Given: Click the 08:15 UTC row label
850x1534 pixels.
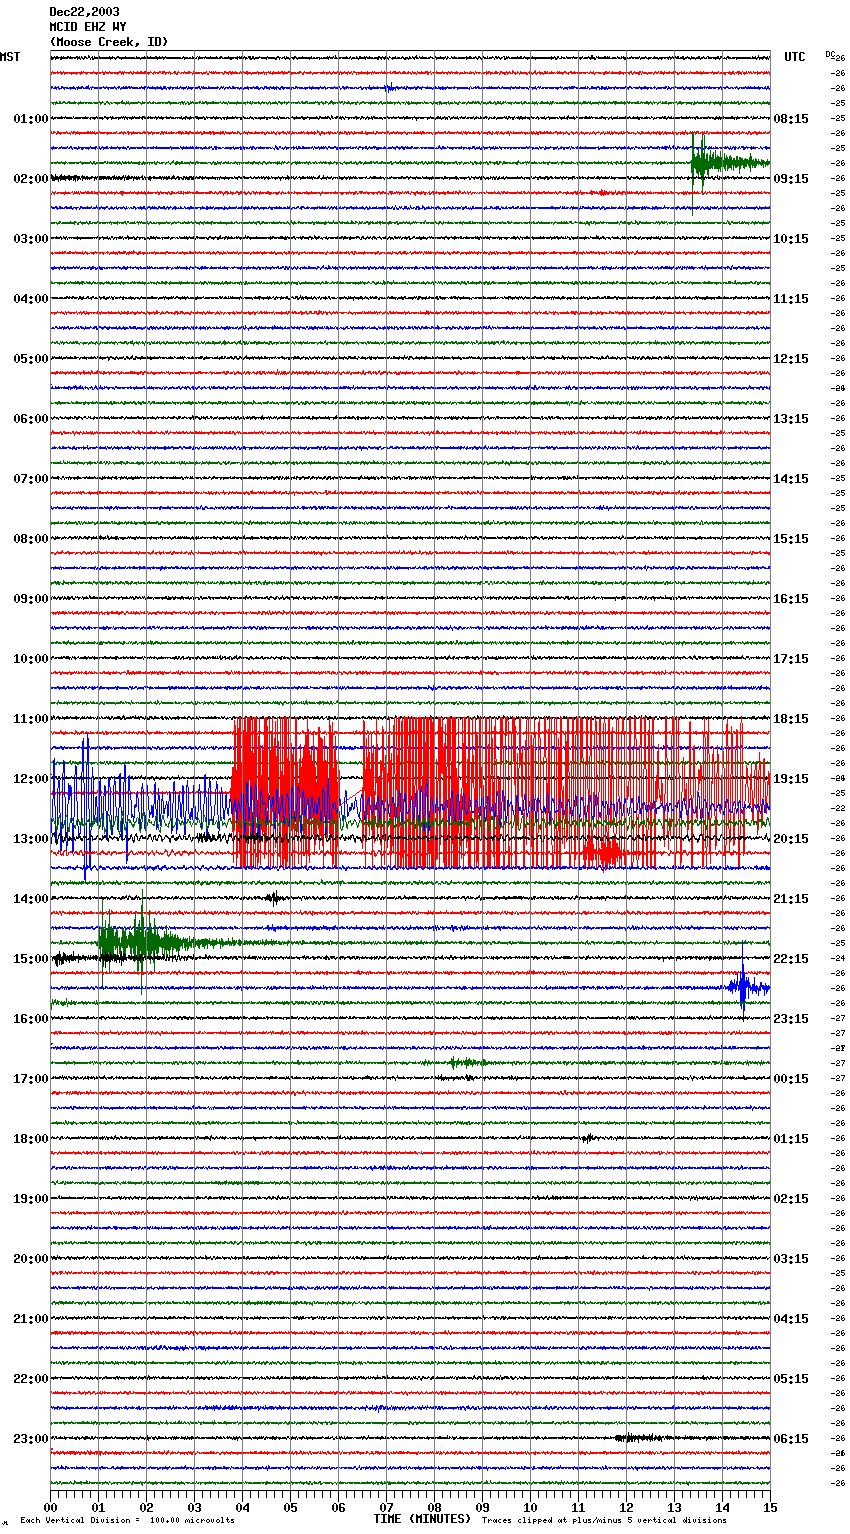Looking at the screenshot, I should tap(791, 119).
